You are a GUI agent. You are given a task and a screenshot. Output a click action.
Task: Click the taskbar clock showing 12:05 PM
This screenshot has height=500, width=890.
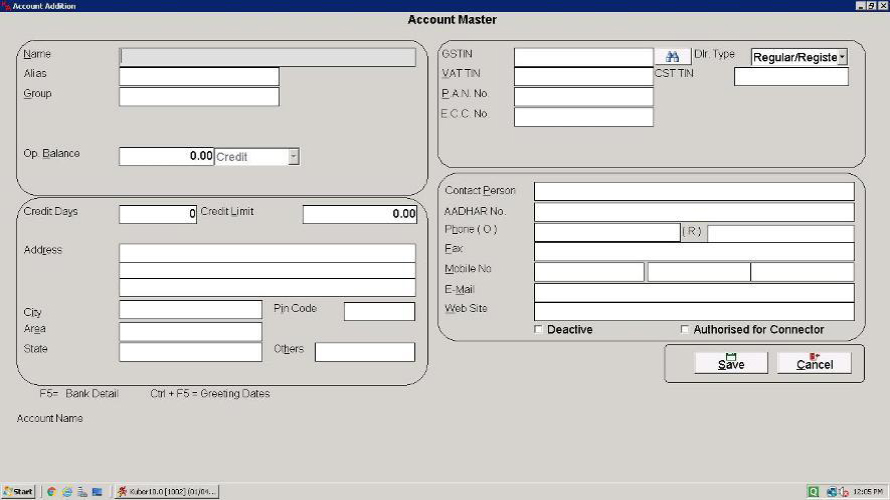[x=868, y=491]
